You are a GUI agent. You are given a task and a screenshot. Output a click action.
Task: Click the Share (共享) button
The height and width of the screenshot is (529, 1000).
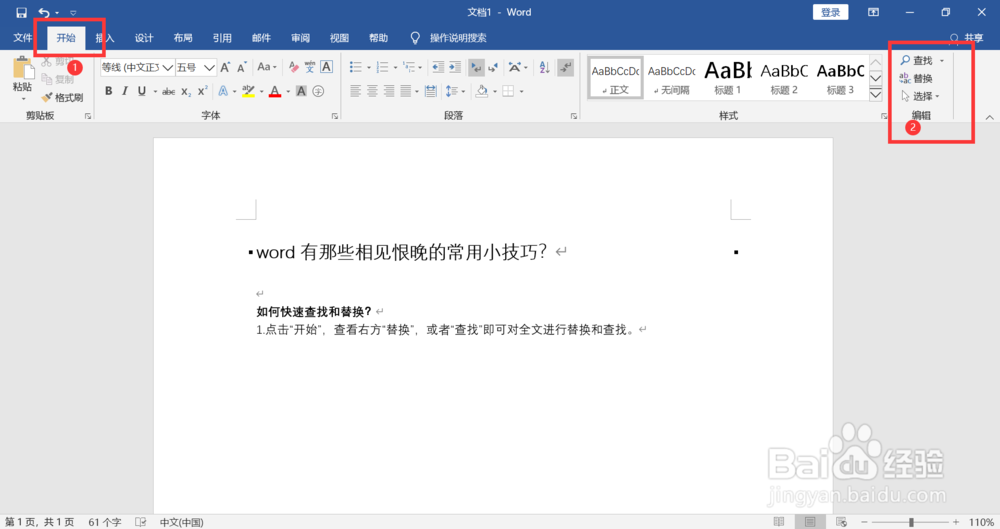[x=967, y=38]
